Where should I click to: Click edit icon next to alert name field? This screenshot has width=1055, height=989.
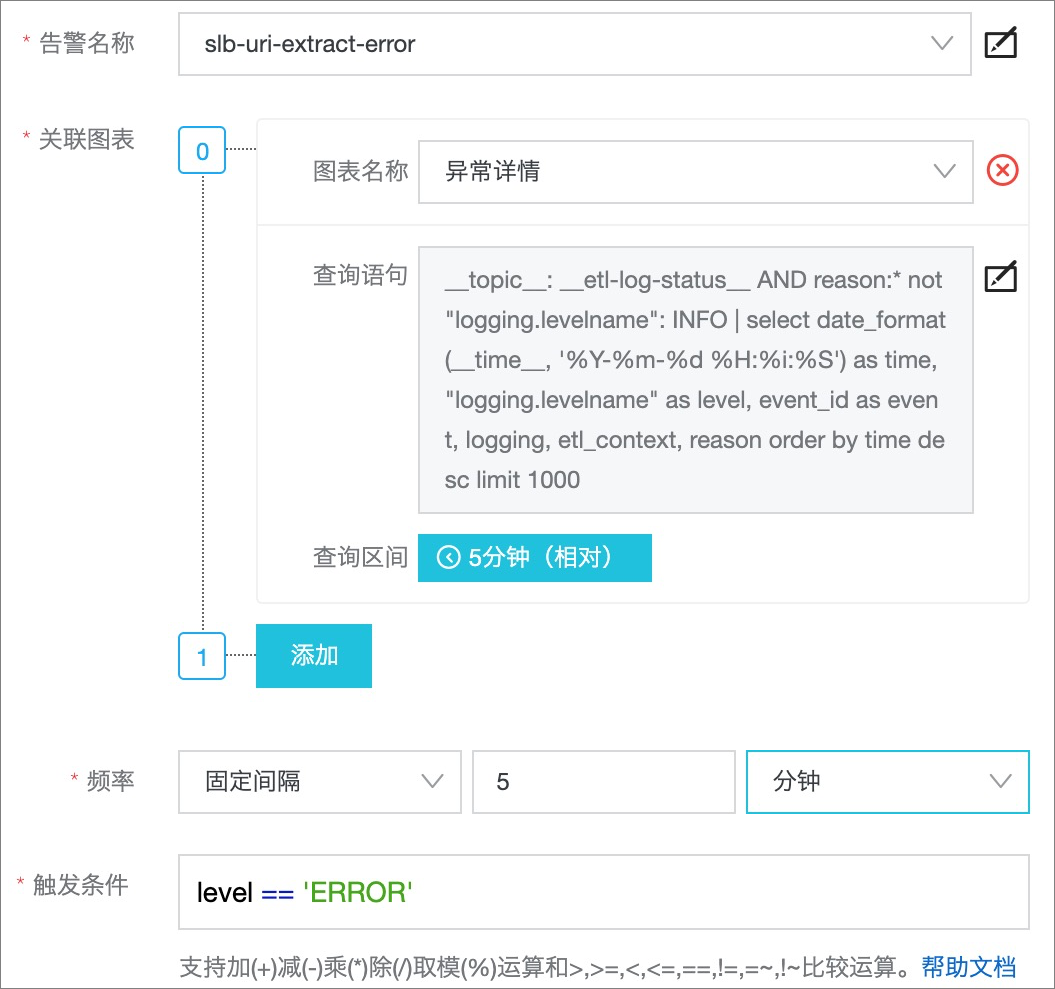click(x=1001, y=44)
